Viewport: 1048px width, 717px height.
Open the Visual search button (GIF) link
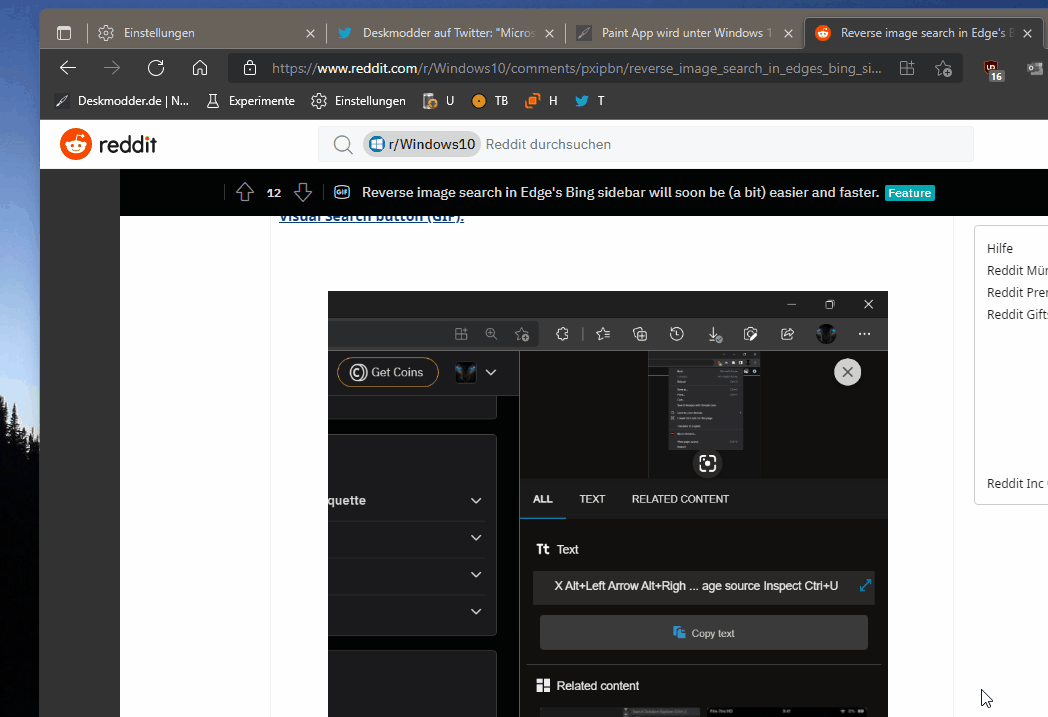(371, 218)
